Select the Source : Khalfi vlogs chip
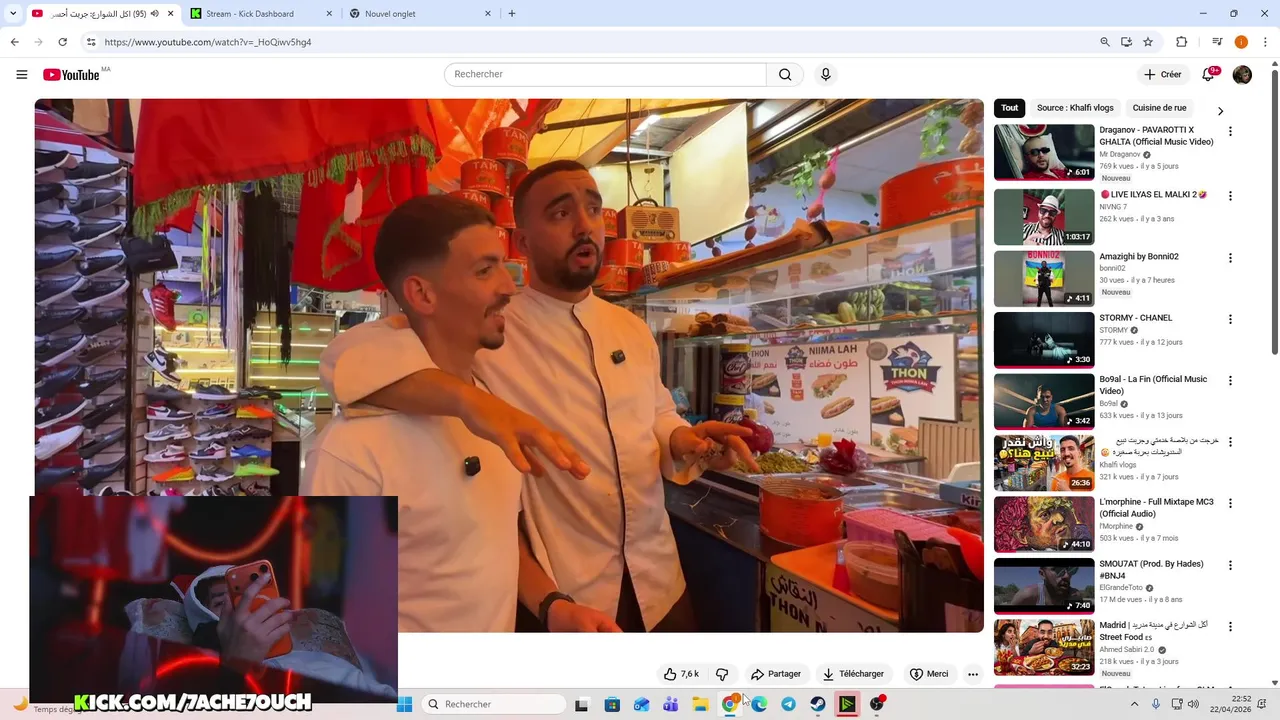Screen dimensions: 1280x720 coord(1075,108)
